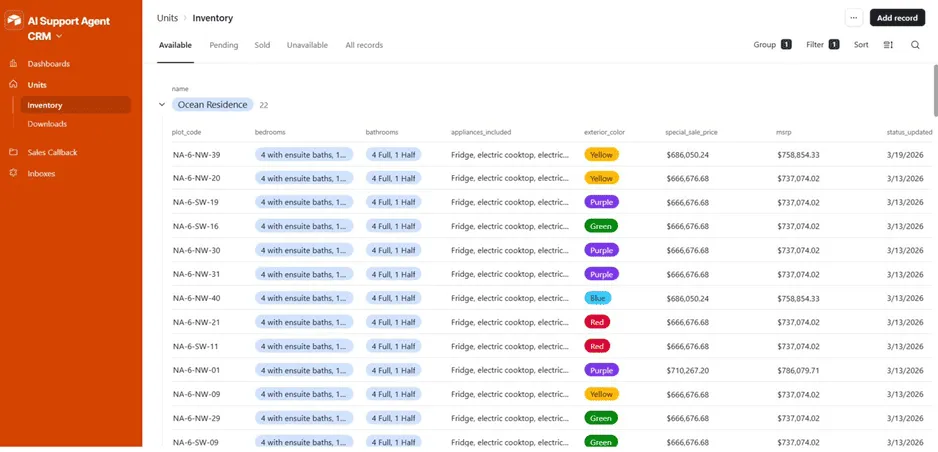Click plot code NA-6-NW-30
This screenshot has height=452, width=938.
coord(196,250)
